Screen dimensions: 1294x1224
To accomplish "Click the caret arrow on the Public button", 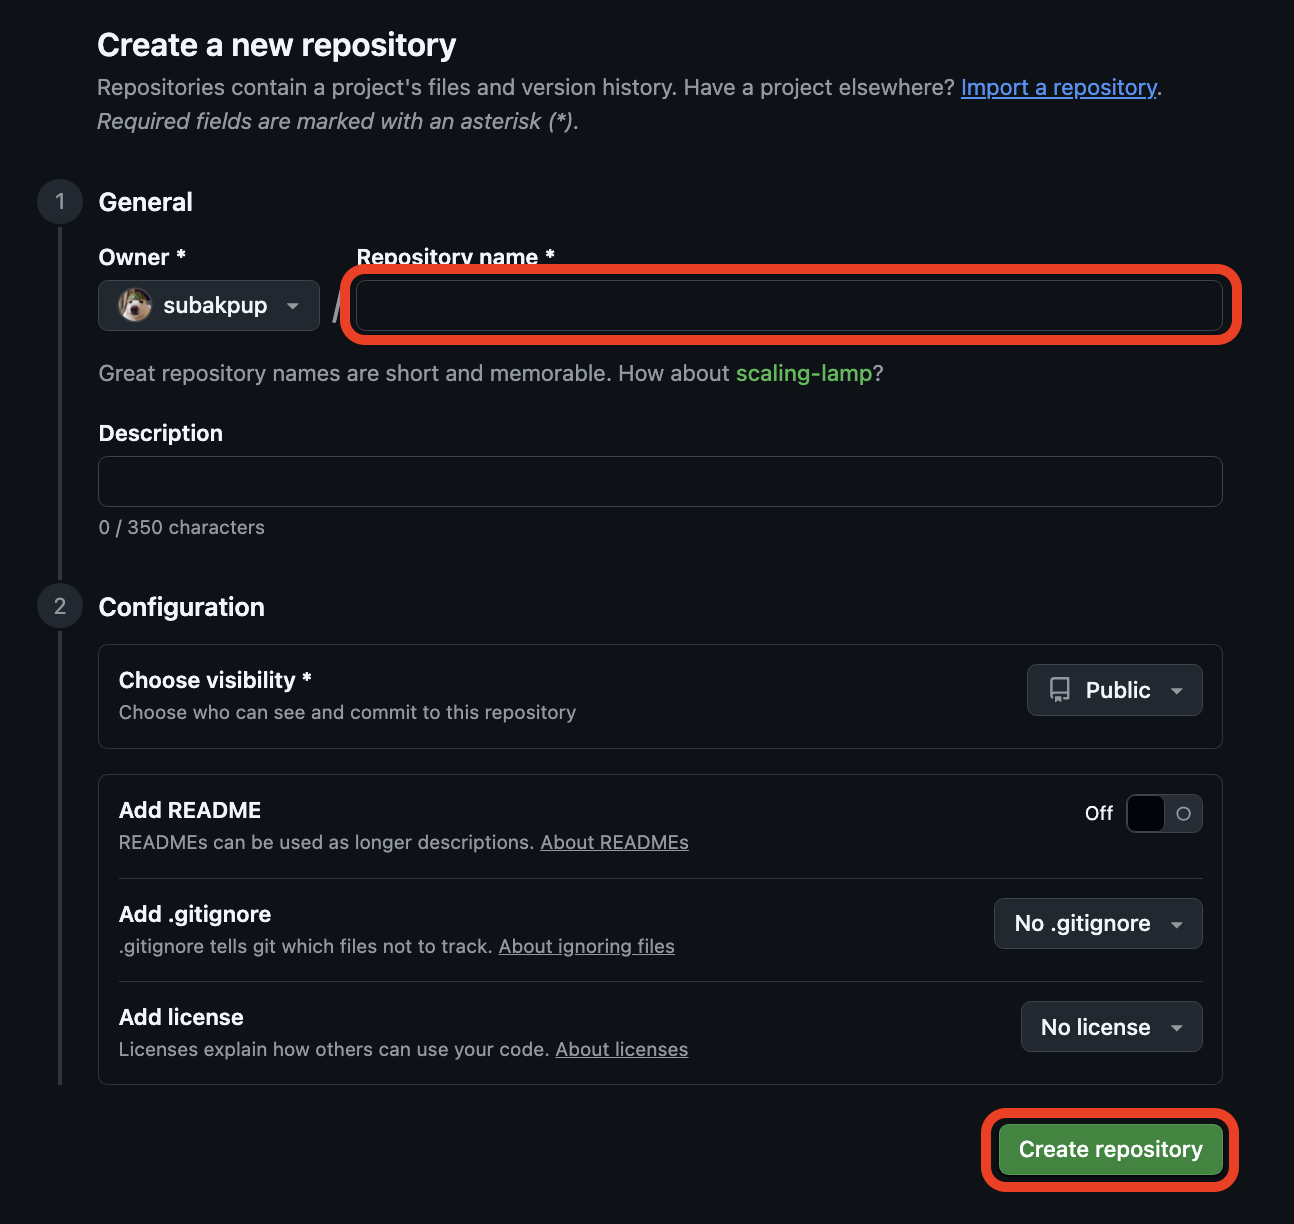I will point(1177,691).
